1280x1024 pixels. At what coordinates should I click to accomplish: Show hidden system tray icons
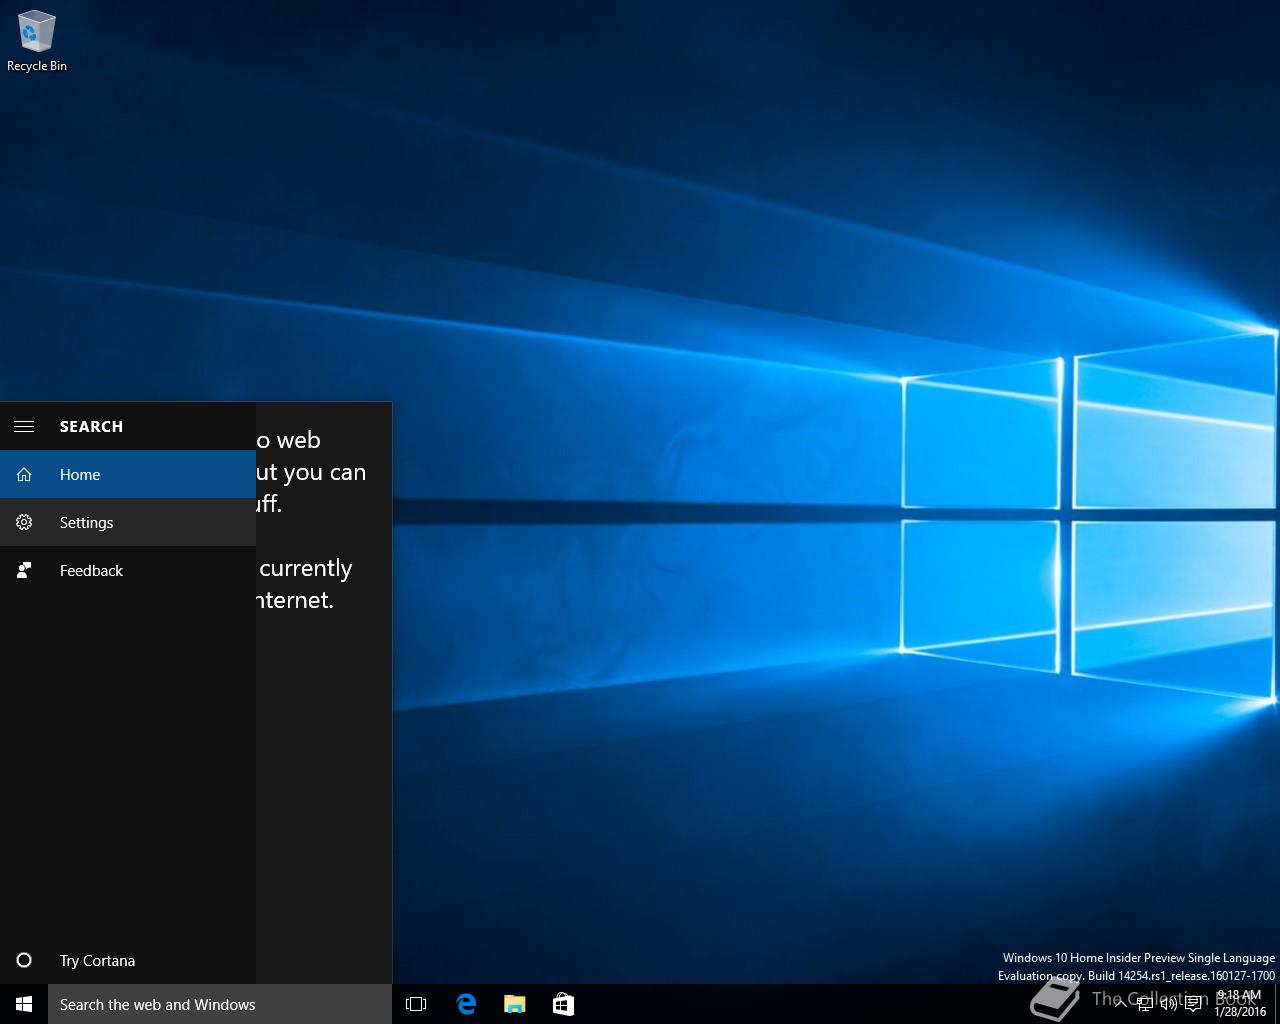(x=1120, y=1004)
